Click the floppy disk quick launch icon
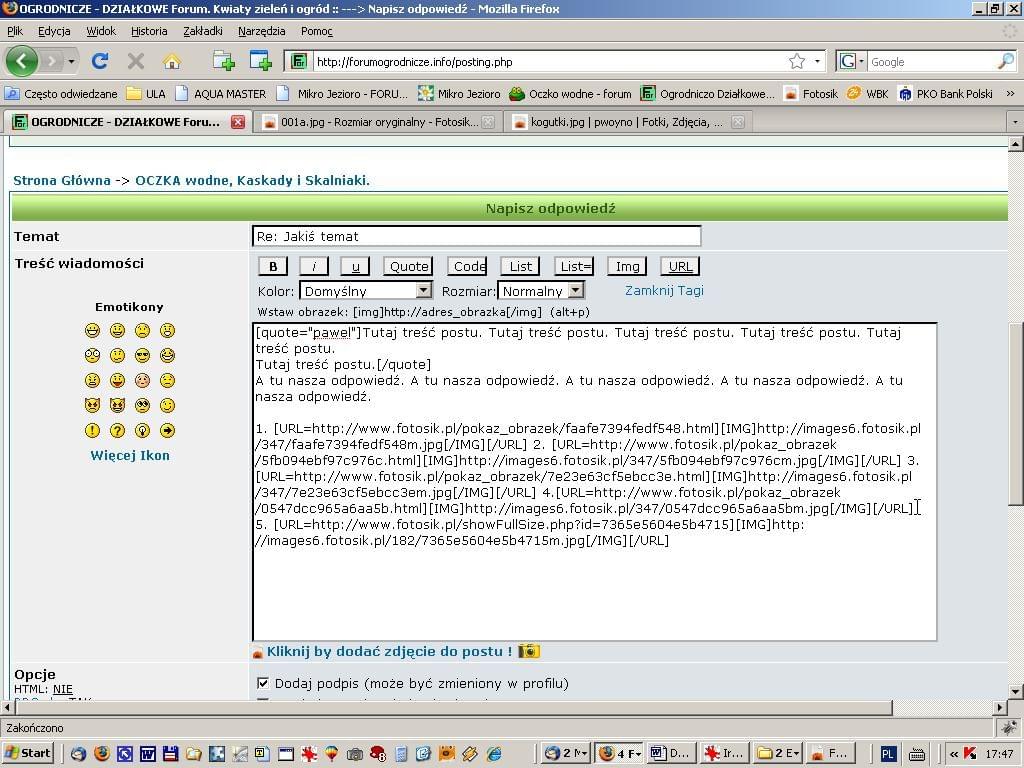 click(x=170, y=753)
